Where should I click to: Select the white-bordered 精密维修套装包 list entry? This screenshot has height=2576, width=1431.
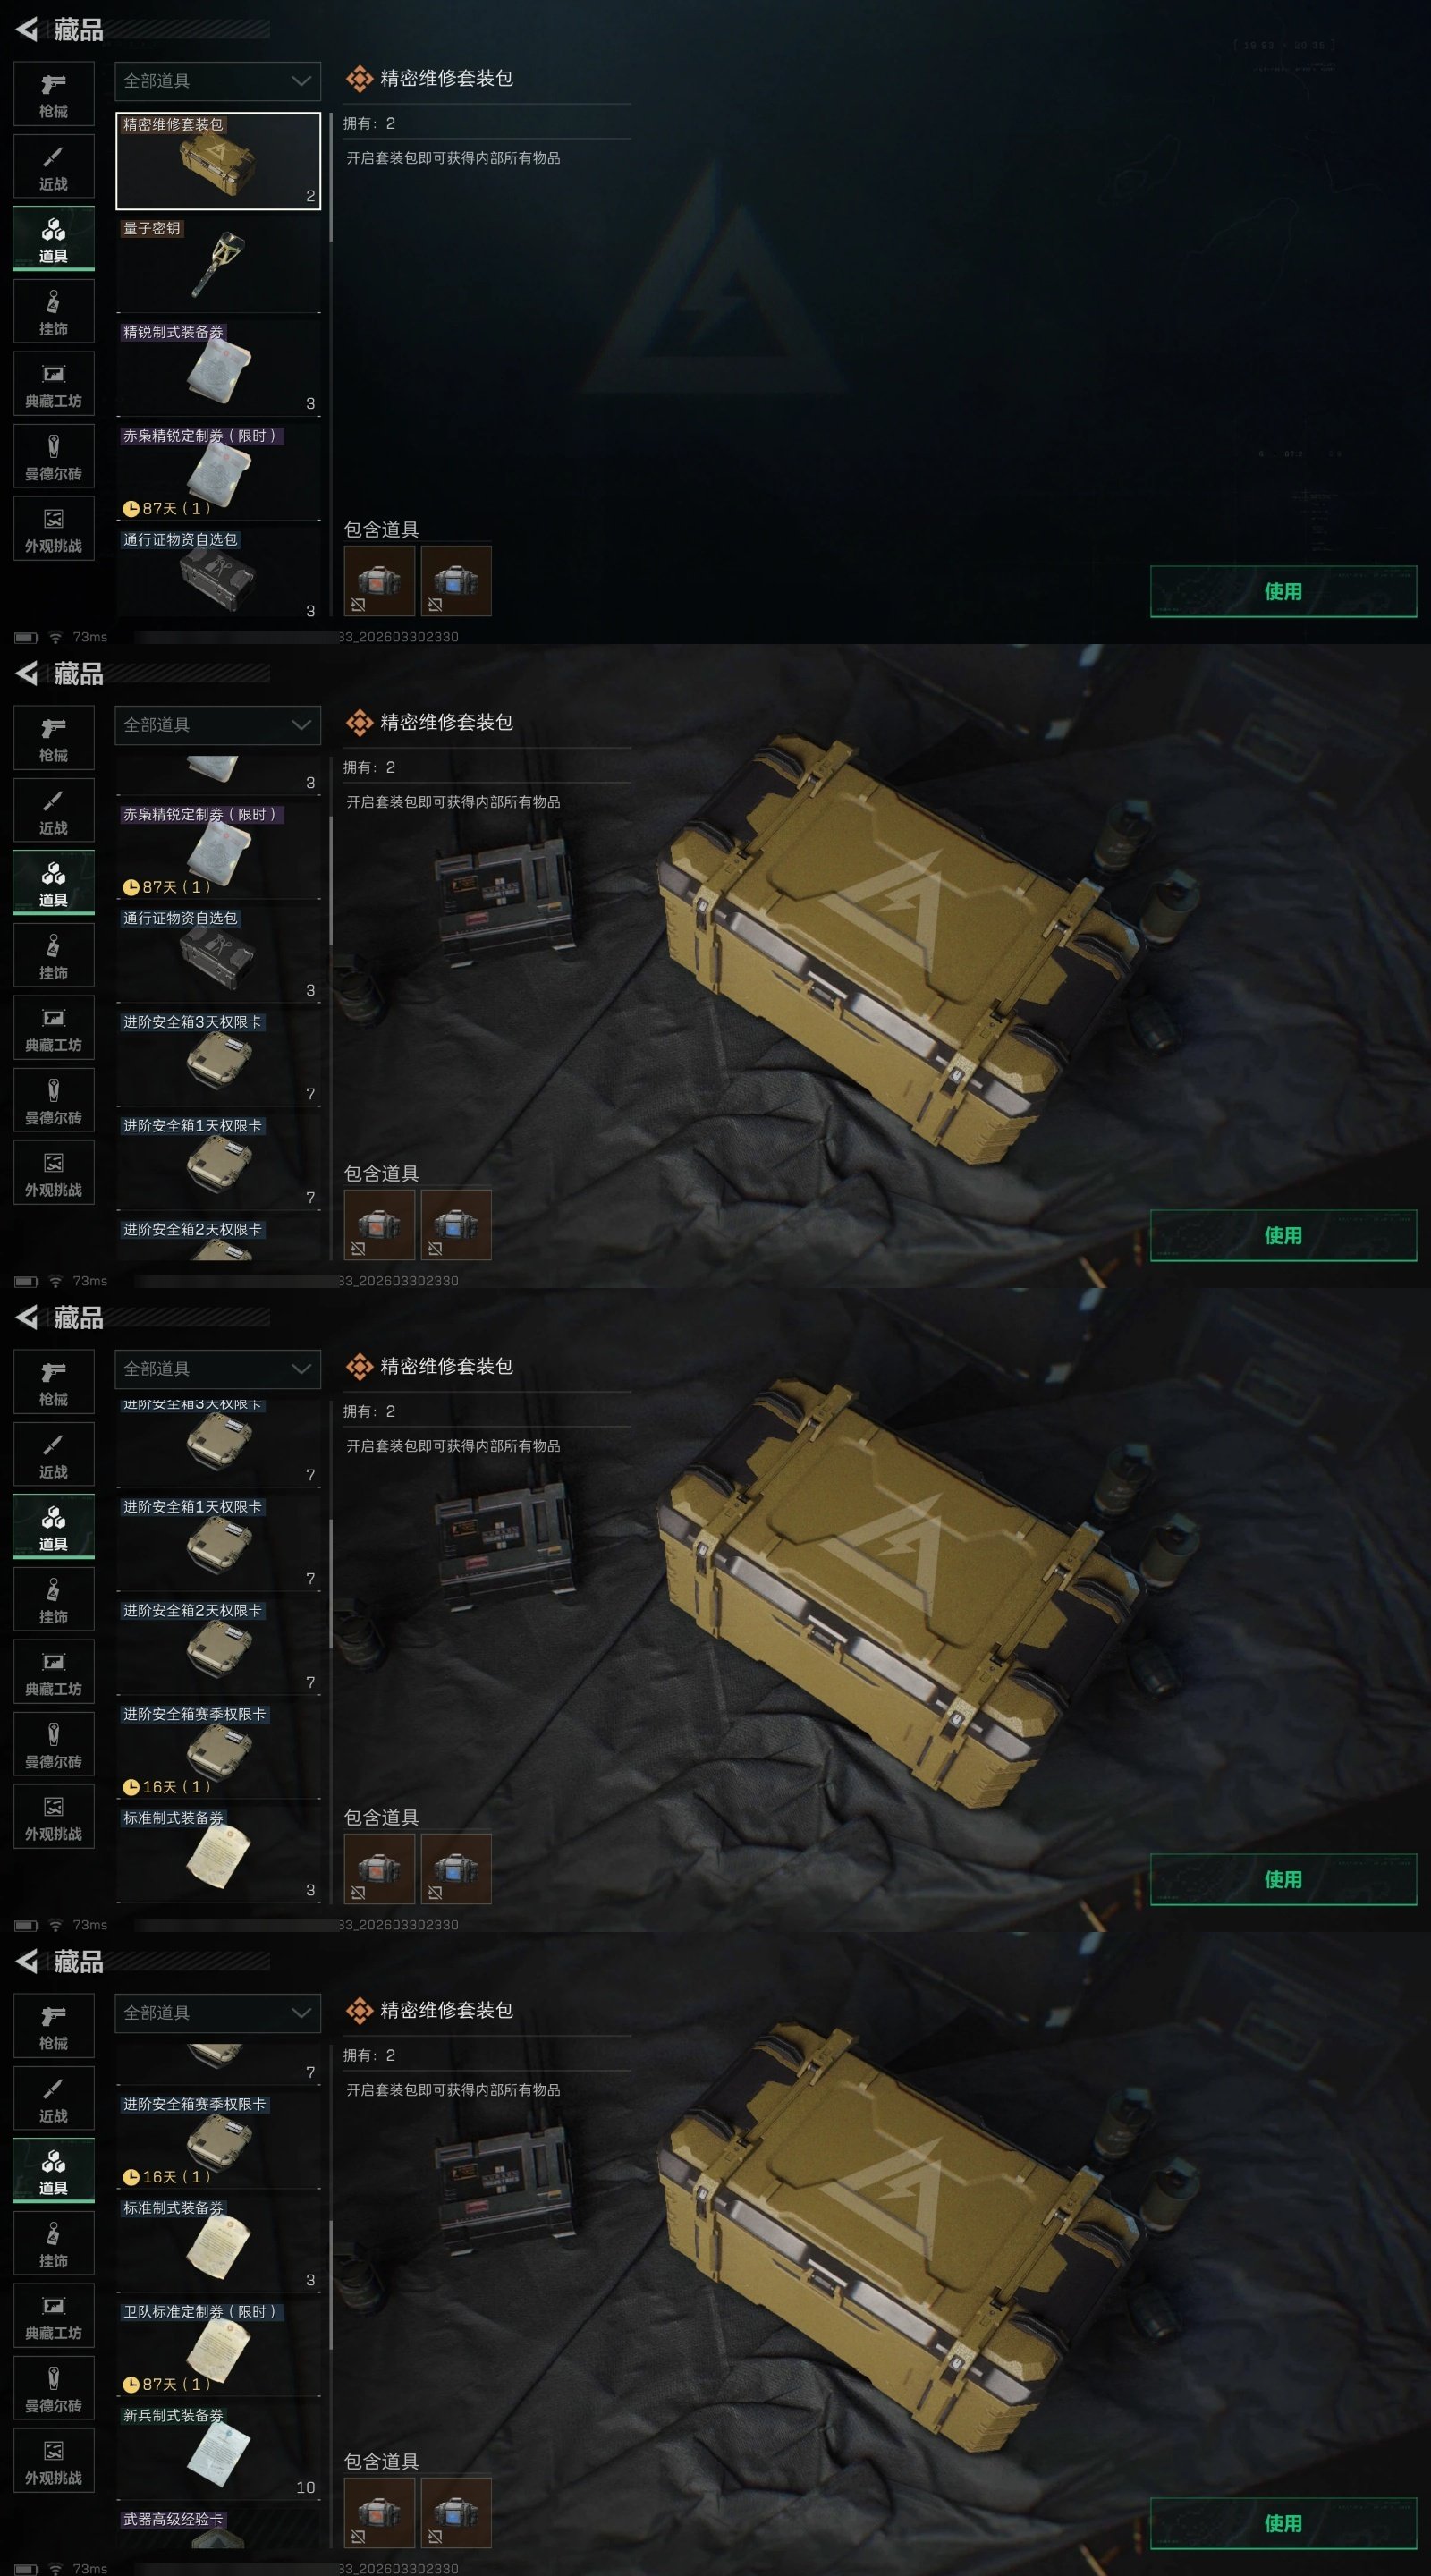point(218,160)
